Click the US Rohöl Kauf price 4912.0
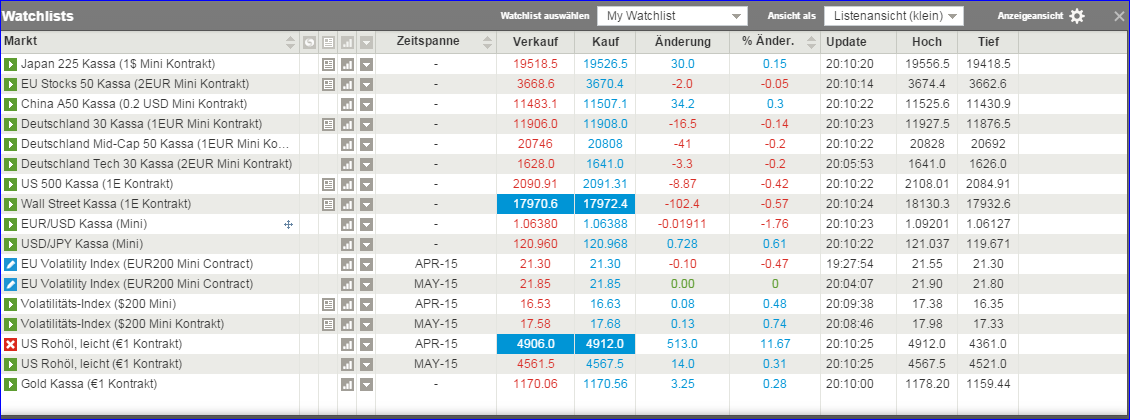Screen dimensions: 1130x420 (x=609, y=344)
